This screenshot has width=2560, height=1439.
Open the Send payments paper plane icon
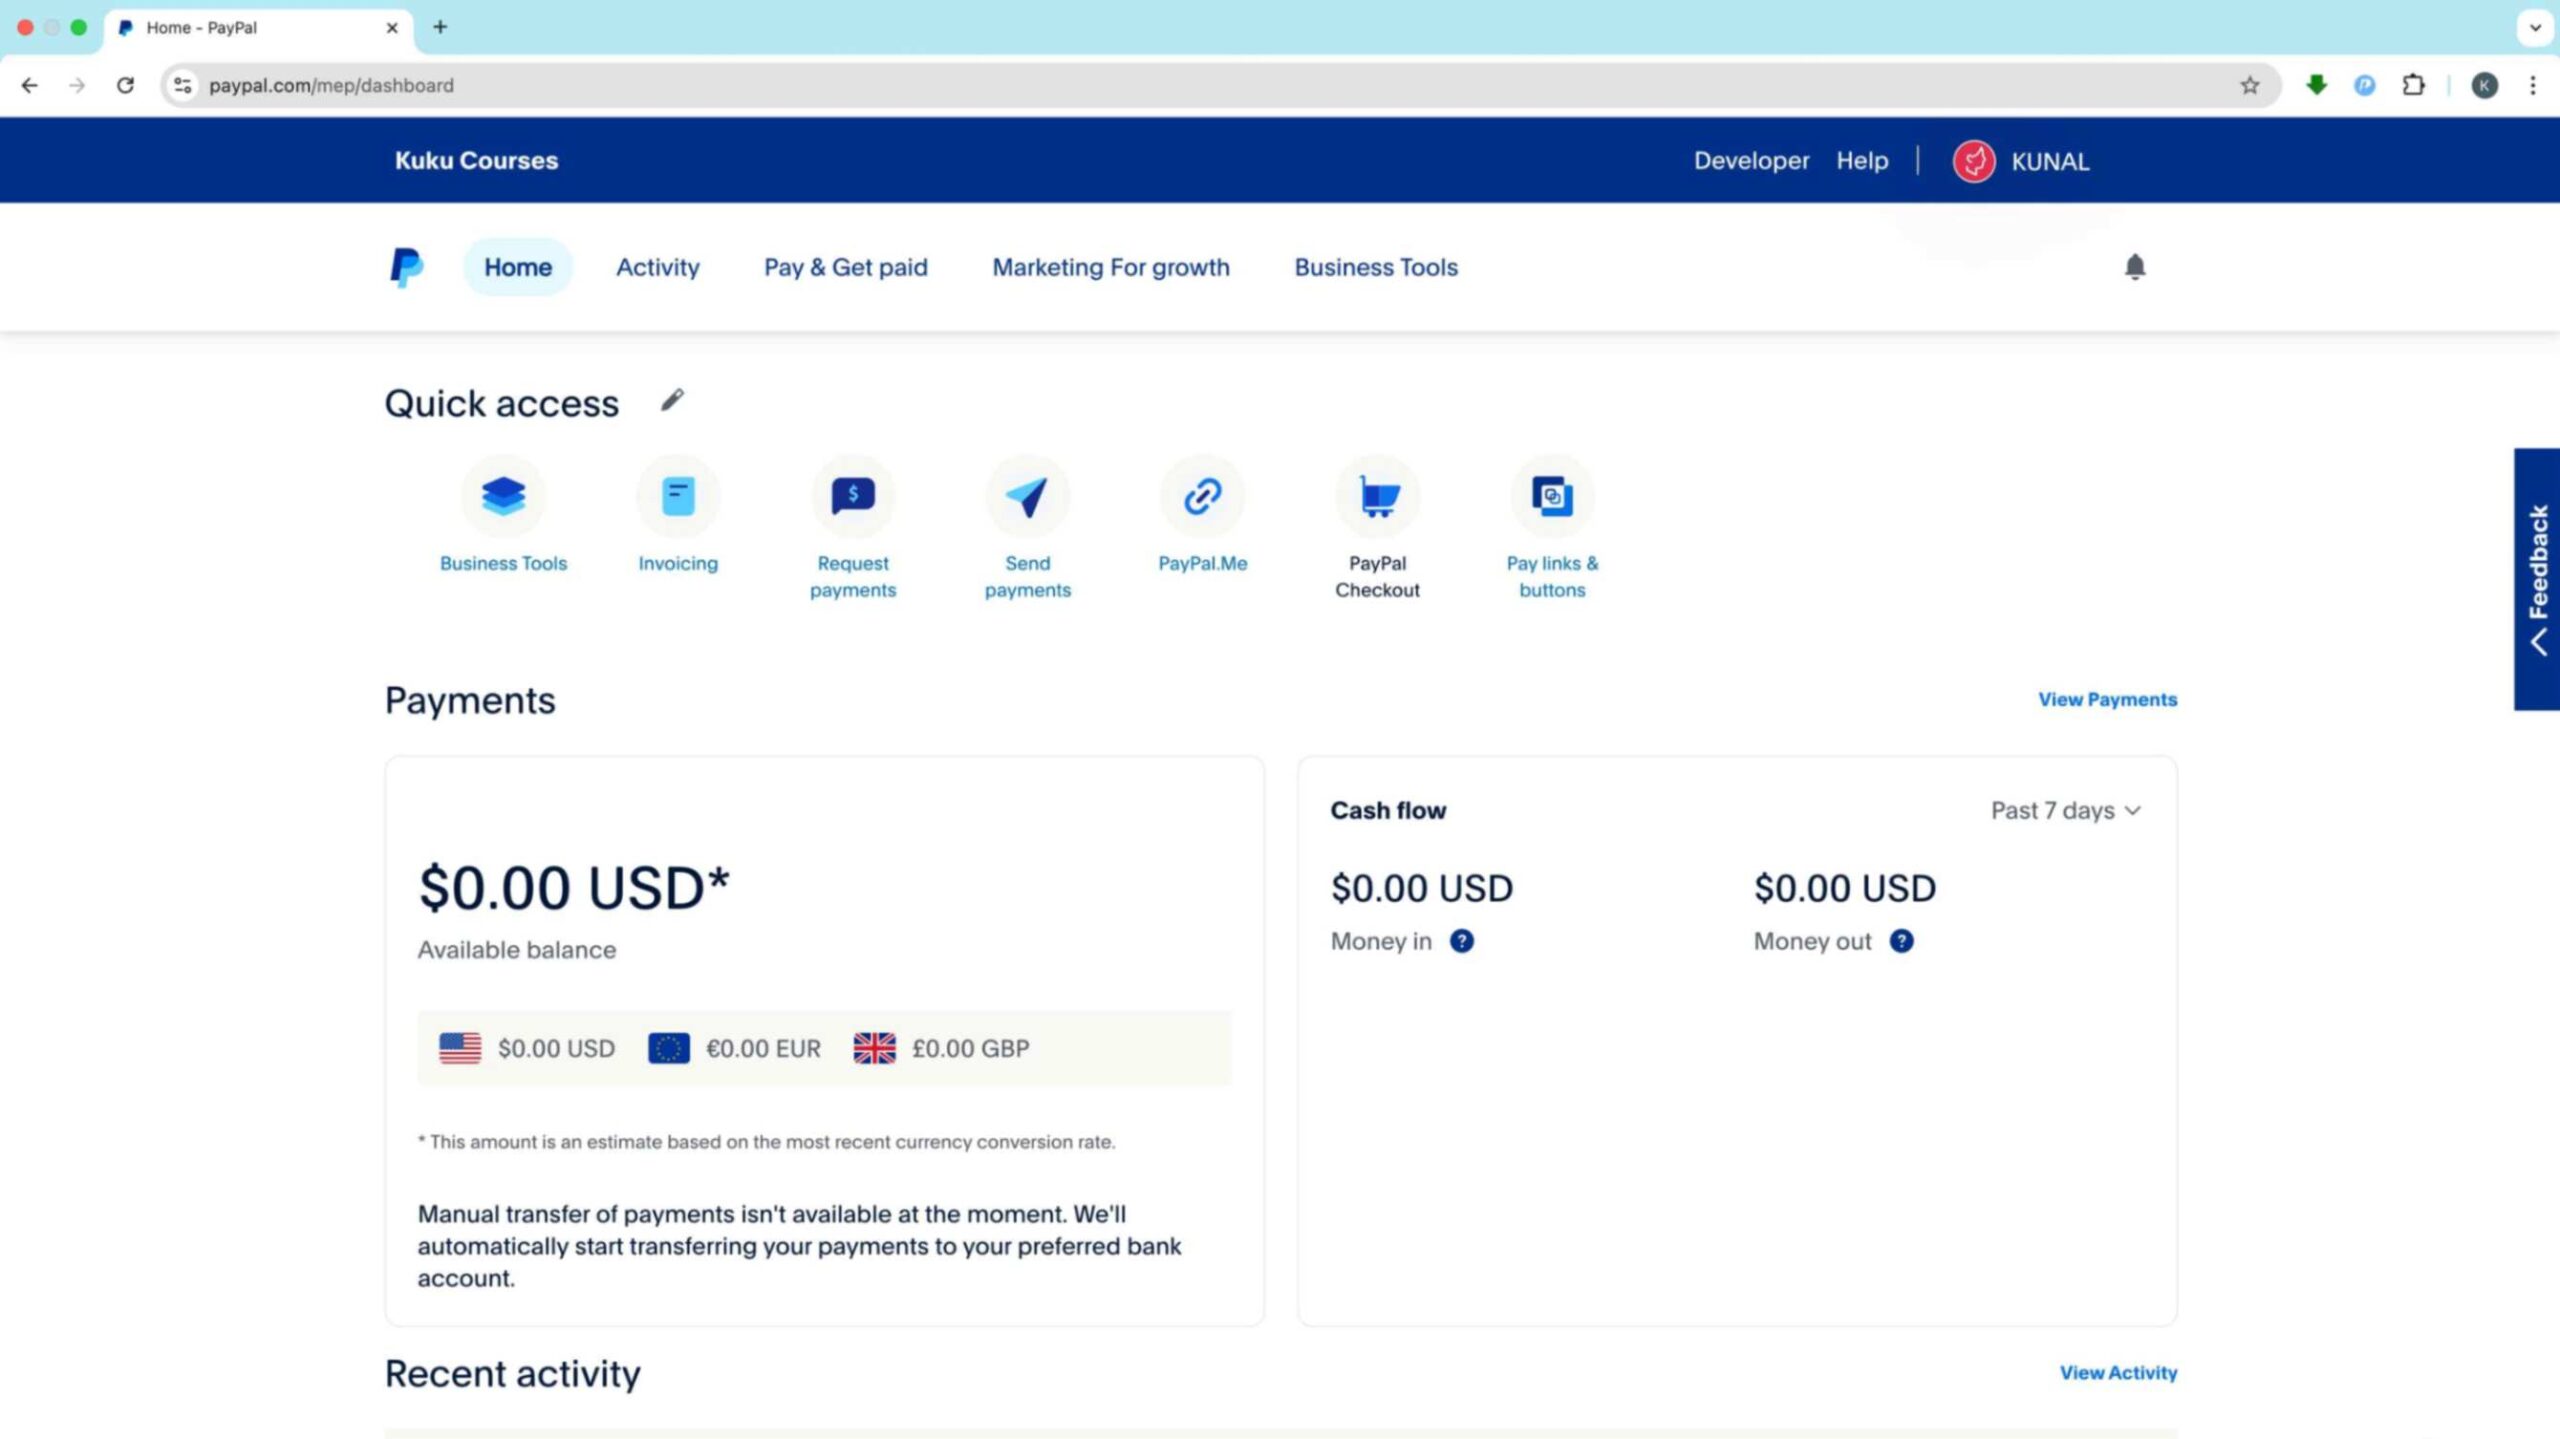(1027, 496)
